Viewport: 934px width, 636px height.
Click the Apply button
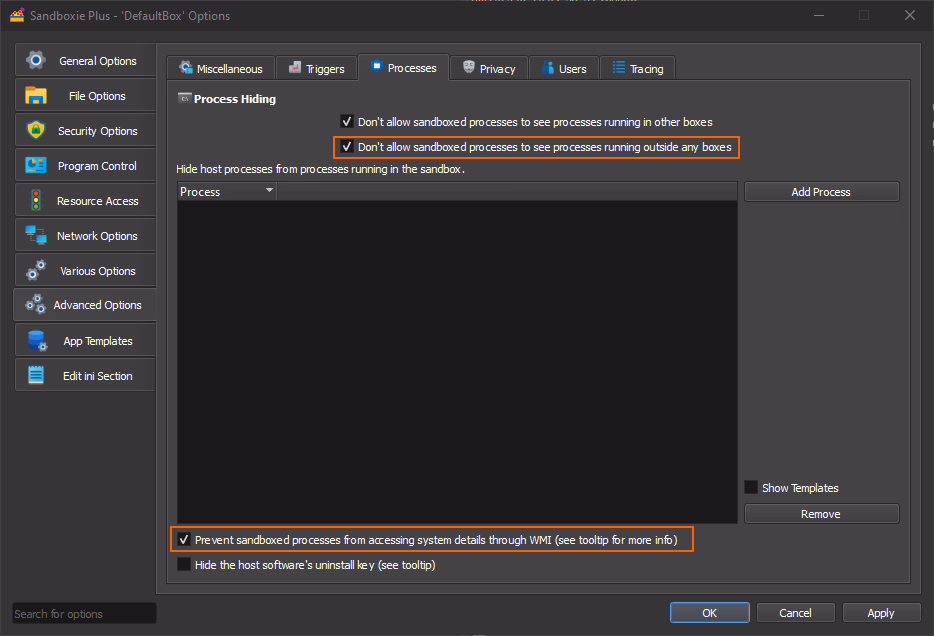point(881,613)
